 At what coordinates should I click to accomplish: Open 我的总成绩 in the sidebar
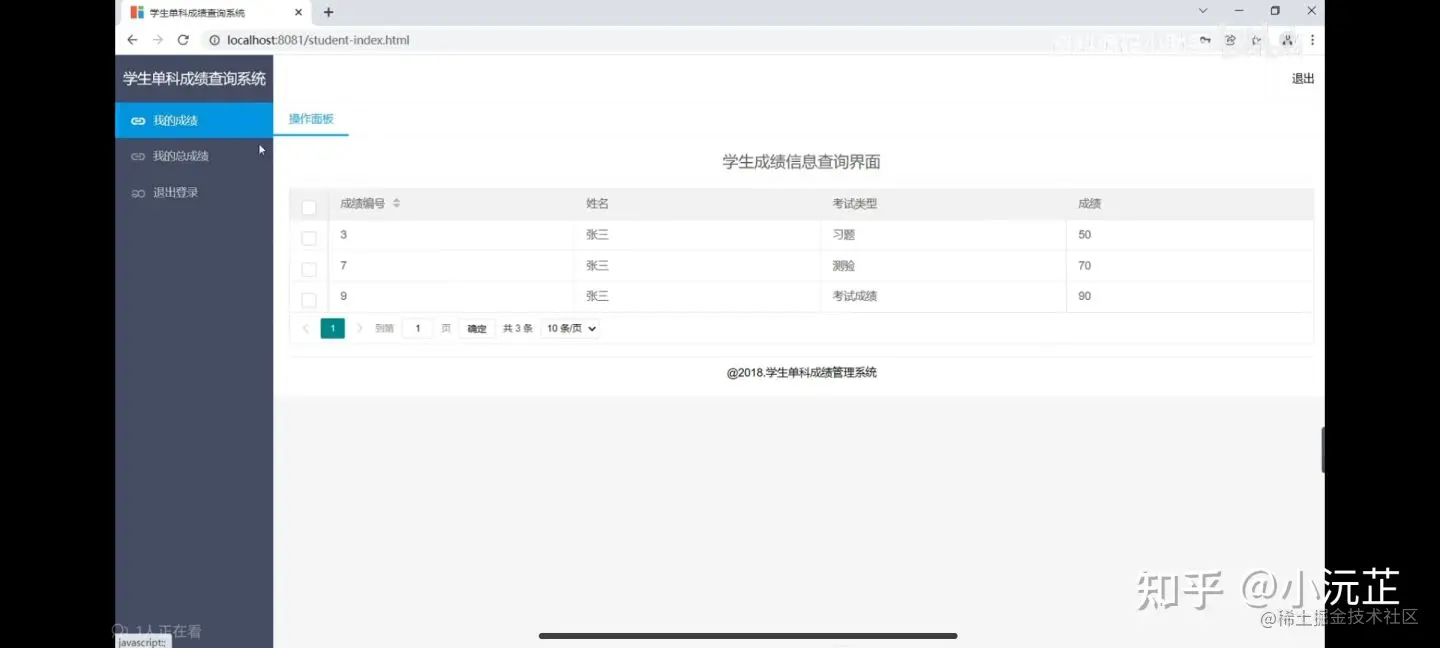pyautogui.click(x=194, y=156)
